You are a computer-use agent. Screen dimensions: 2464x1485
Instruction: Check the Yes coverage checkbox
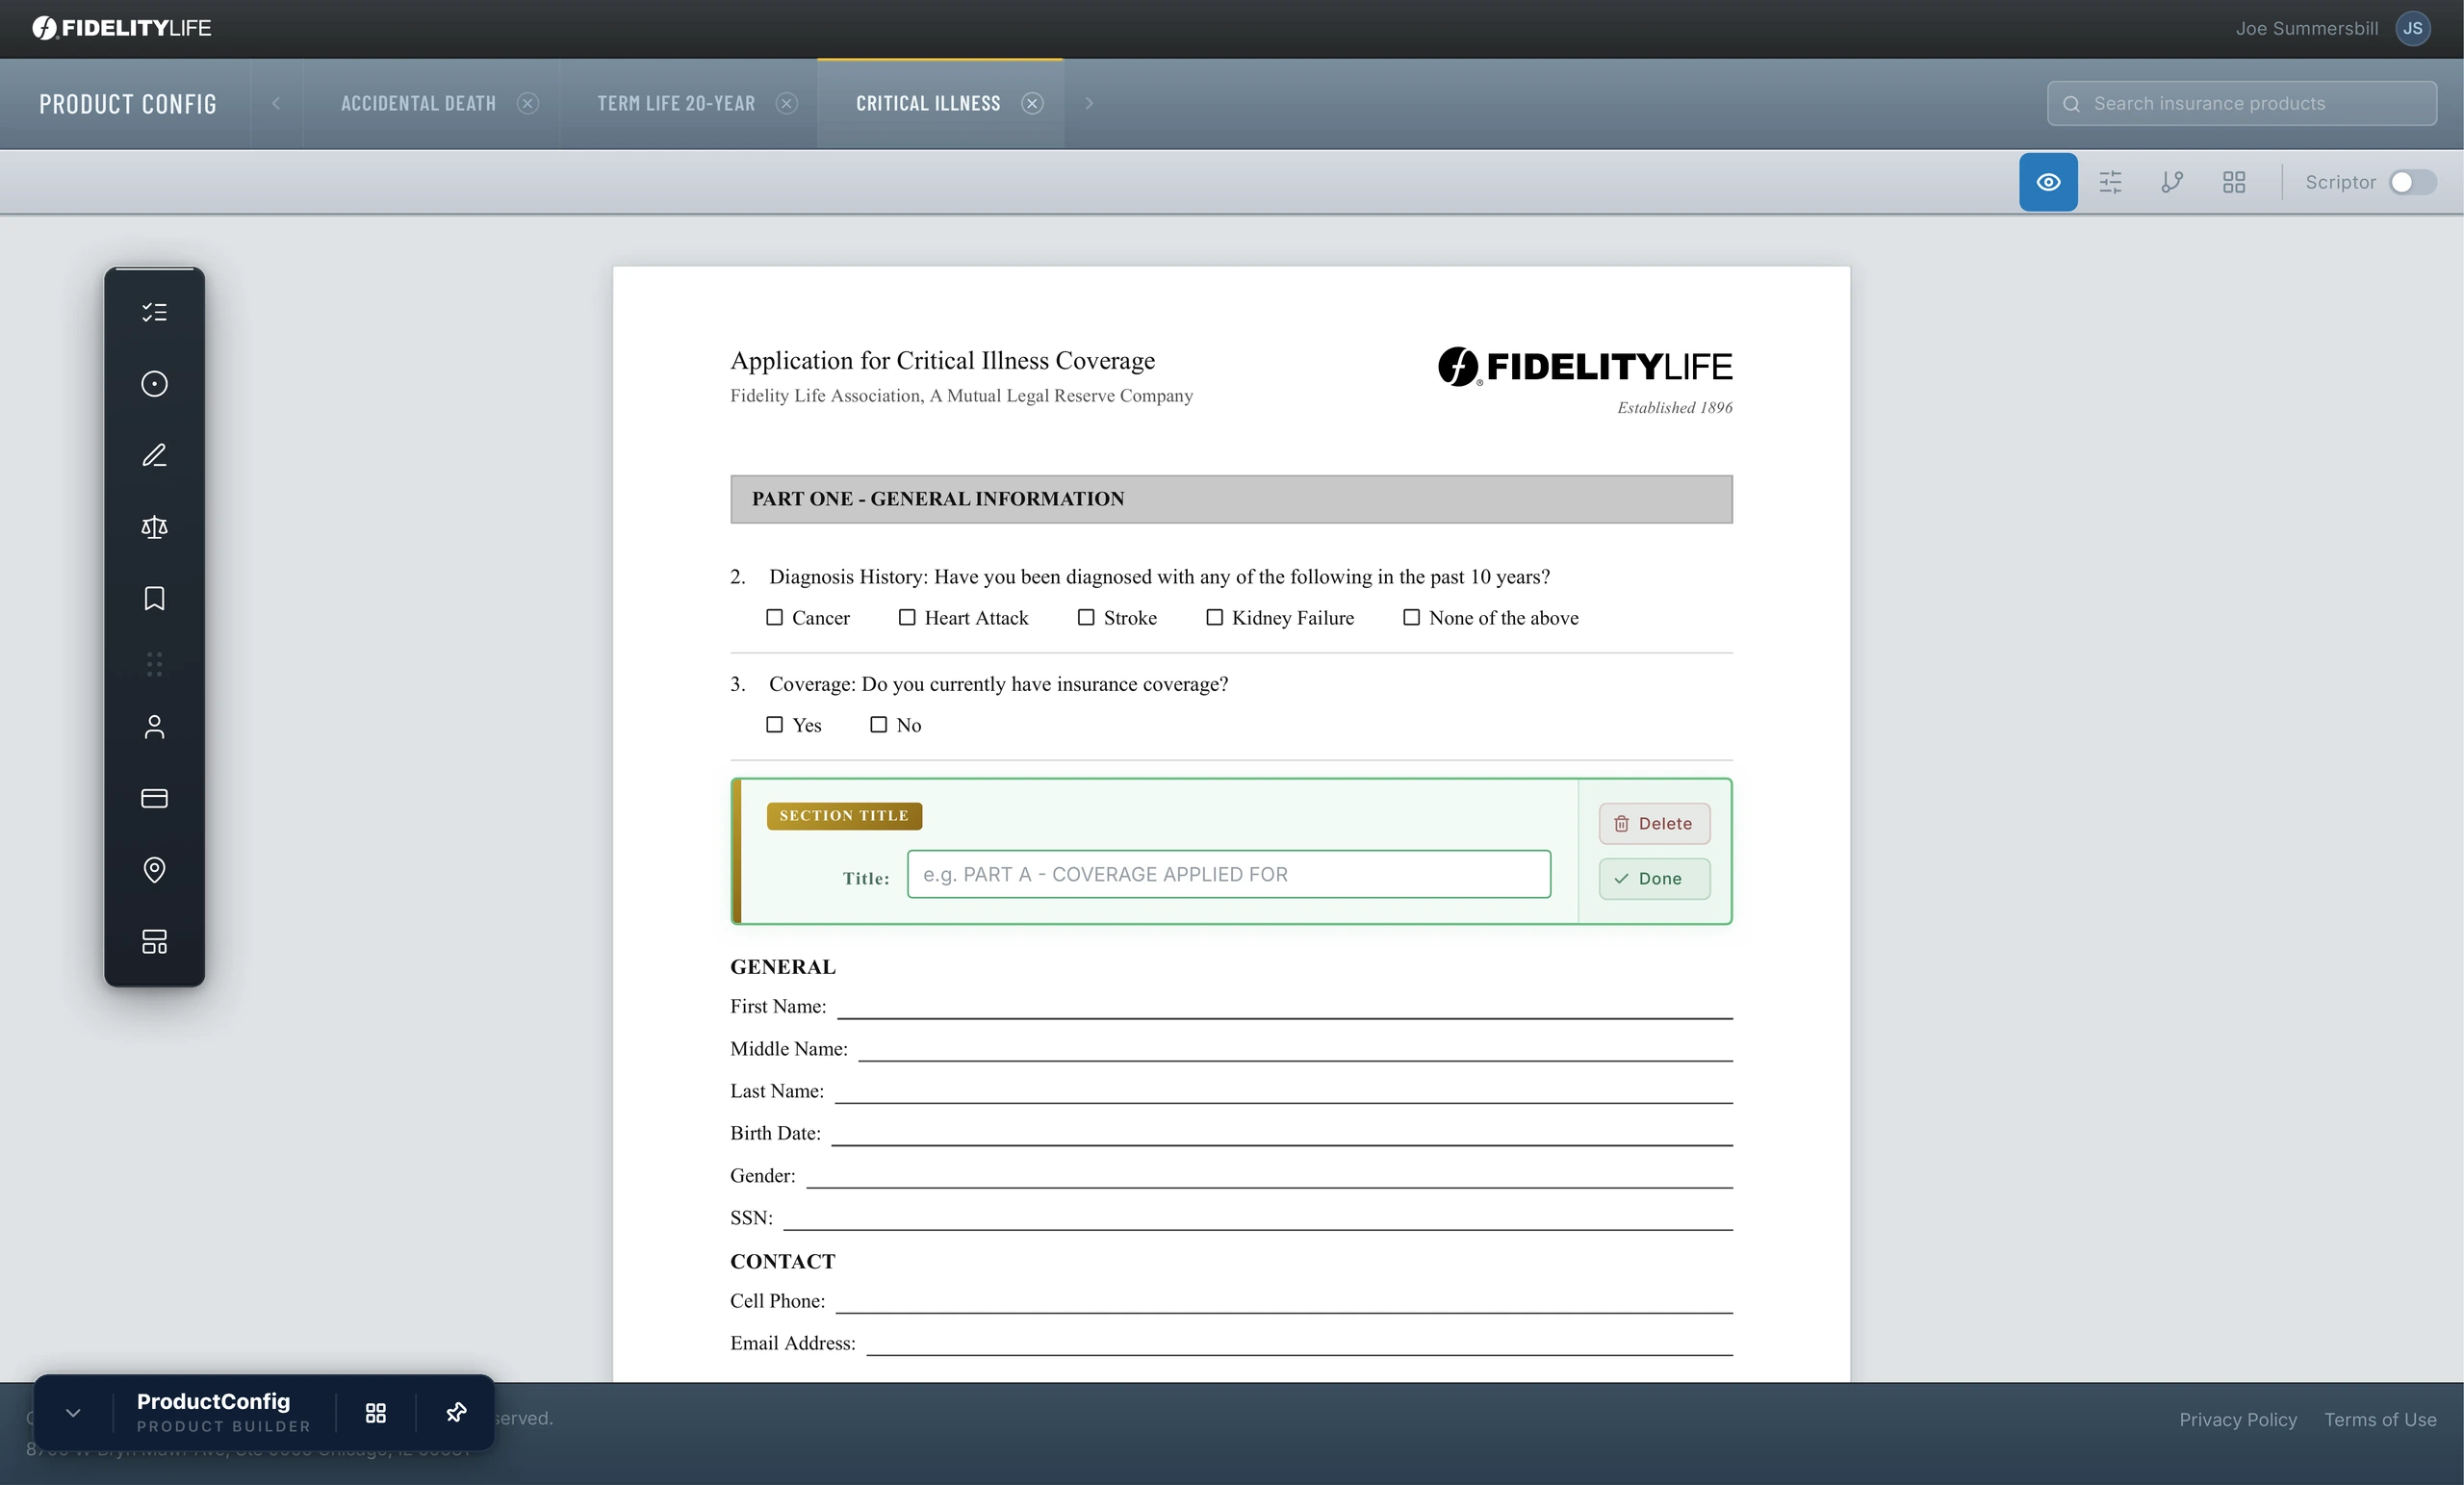point(774,724)
